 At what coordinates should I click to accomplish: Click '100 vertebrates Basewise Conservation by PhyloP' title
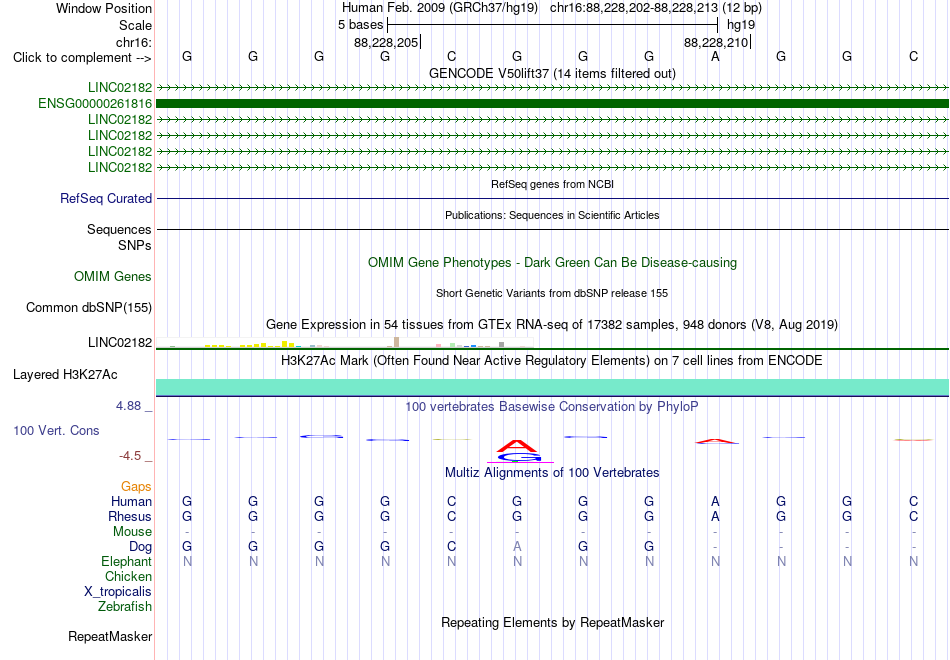tap(552, 407)
